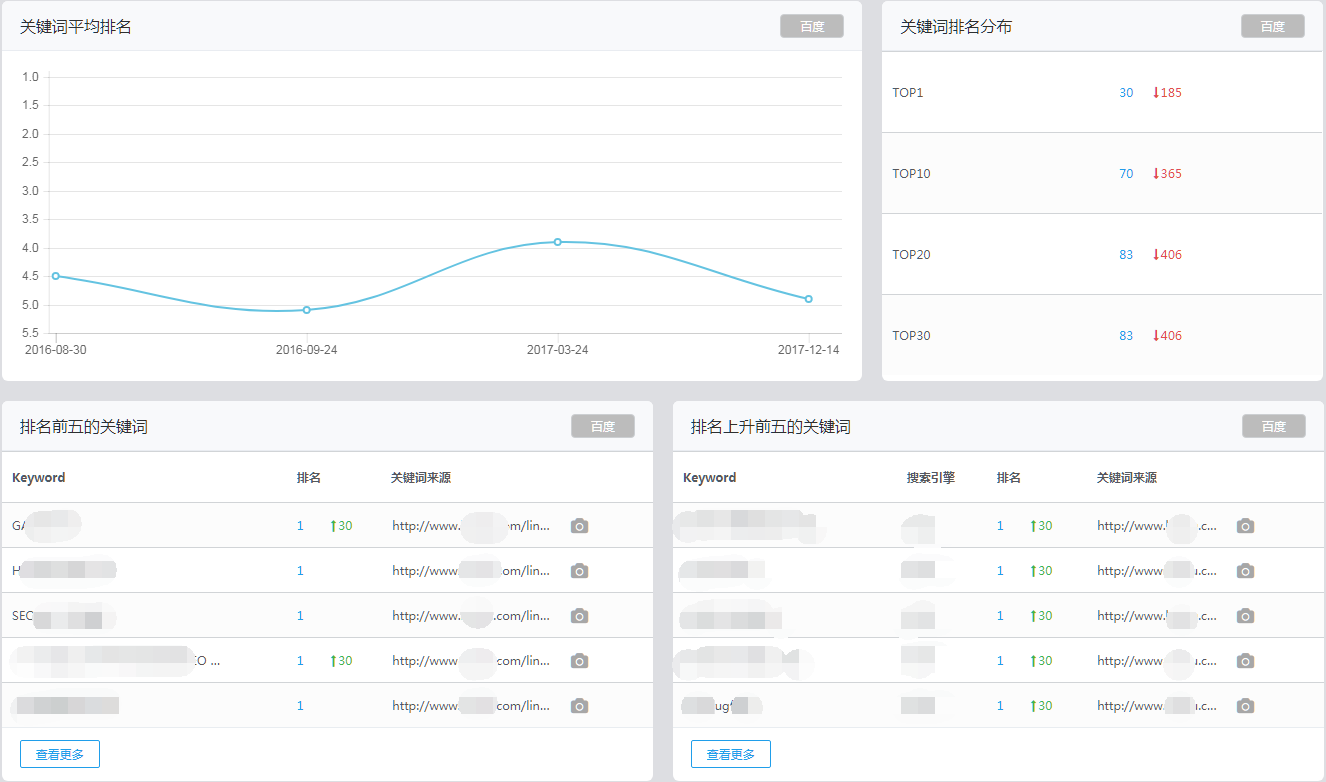Click 关键词来源 column header in rising keywords table
1326x782 pixels.
[x=1126, y=478]
